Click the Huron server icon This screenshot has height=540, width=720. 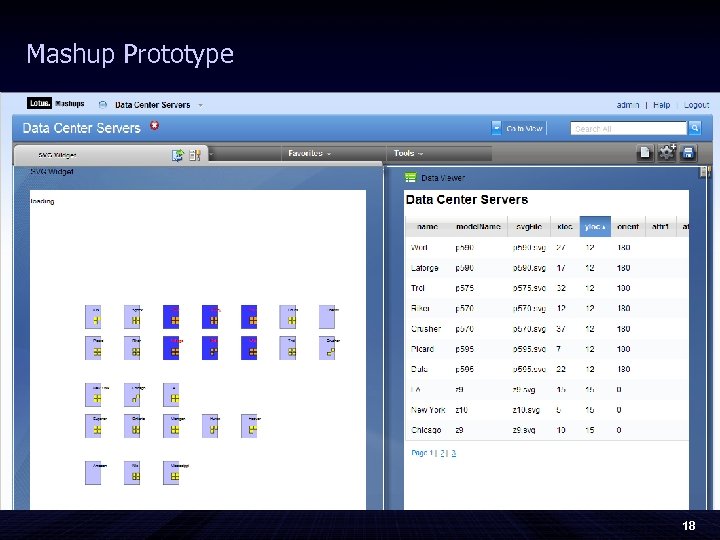210,426
